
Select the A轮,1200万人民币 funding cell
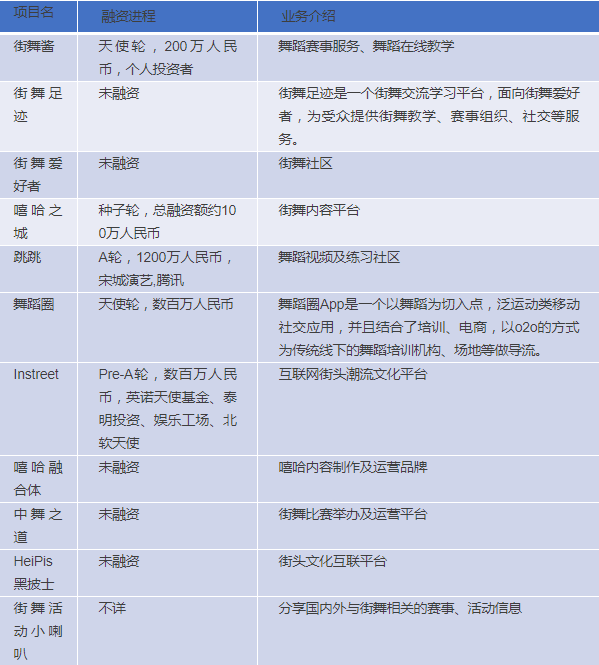(168, 269)
